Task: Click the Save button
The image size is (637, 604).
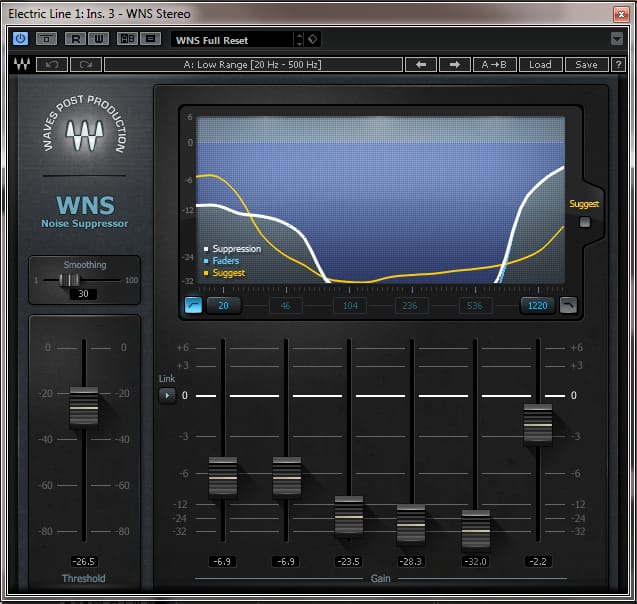Action: coord(586,65)
